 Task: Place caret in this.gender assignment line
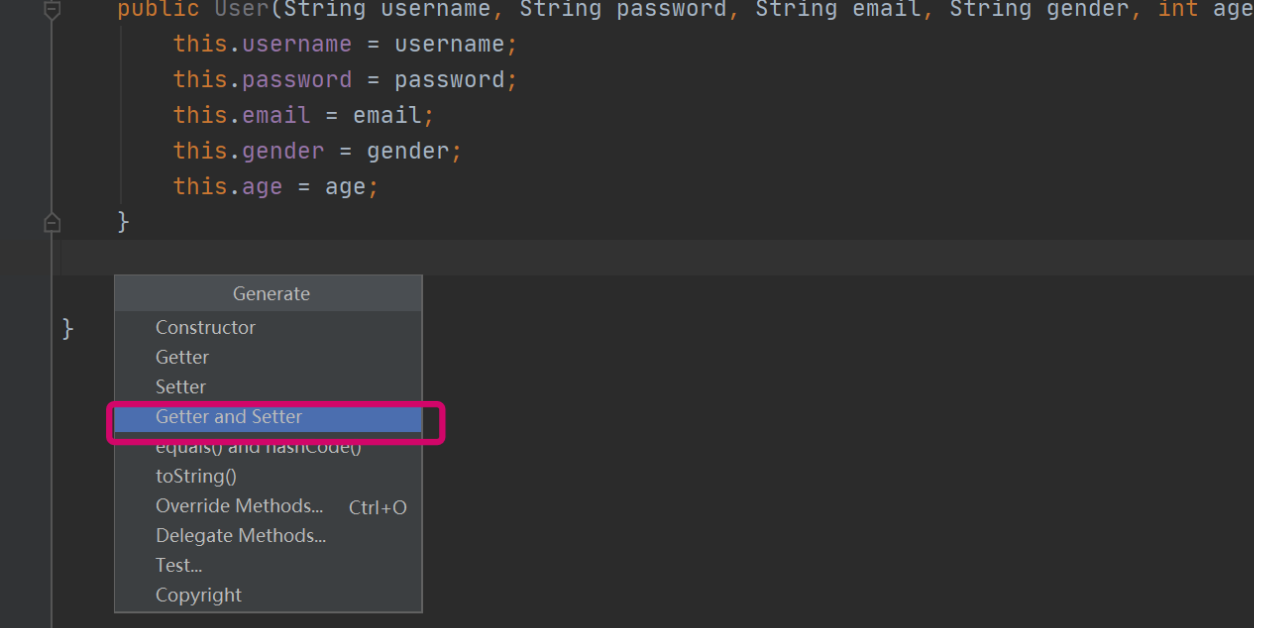tap(317, 151)
